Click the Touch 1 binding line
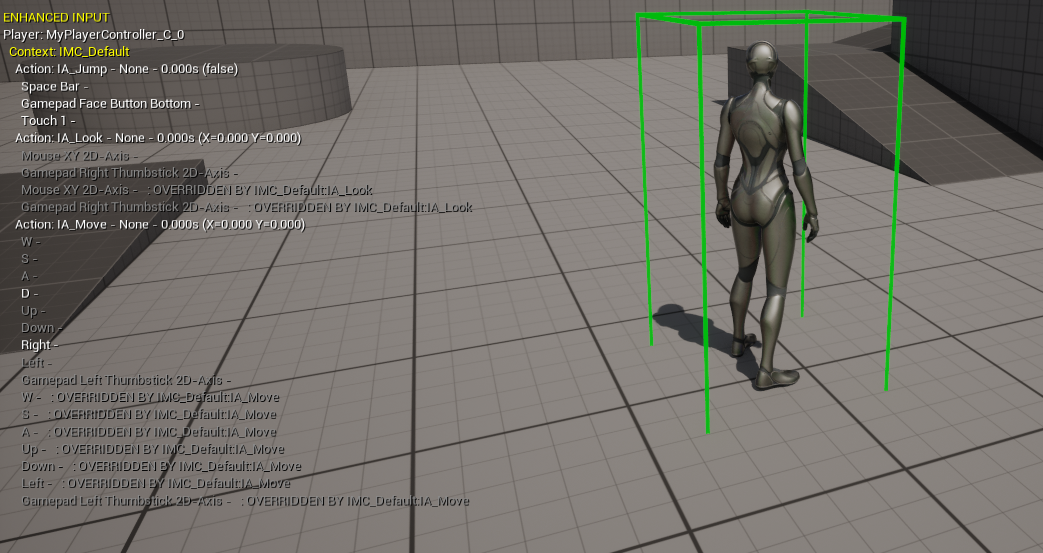 click(48, 121)
